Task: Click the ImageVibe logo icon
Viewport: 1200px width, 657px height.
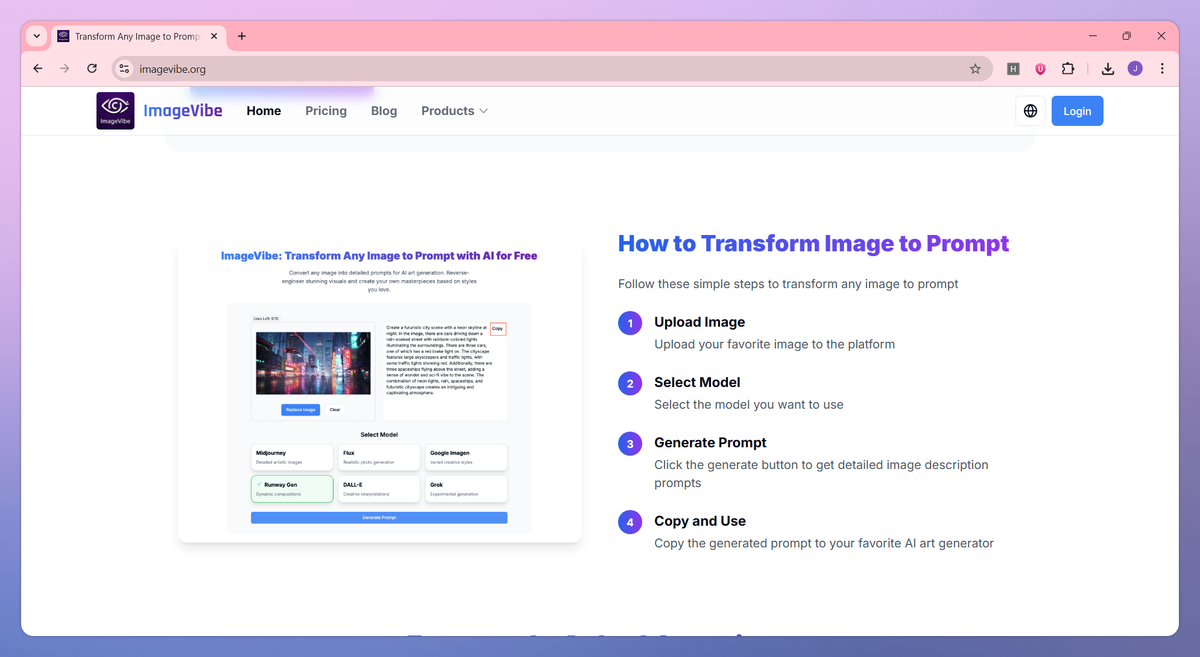Action: [x=115, y=110]
